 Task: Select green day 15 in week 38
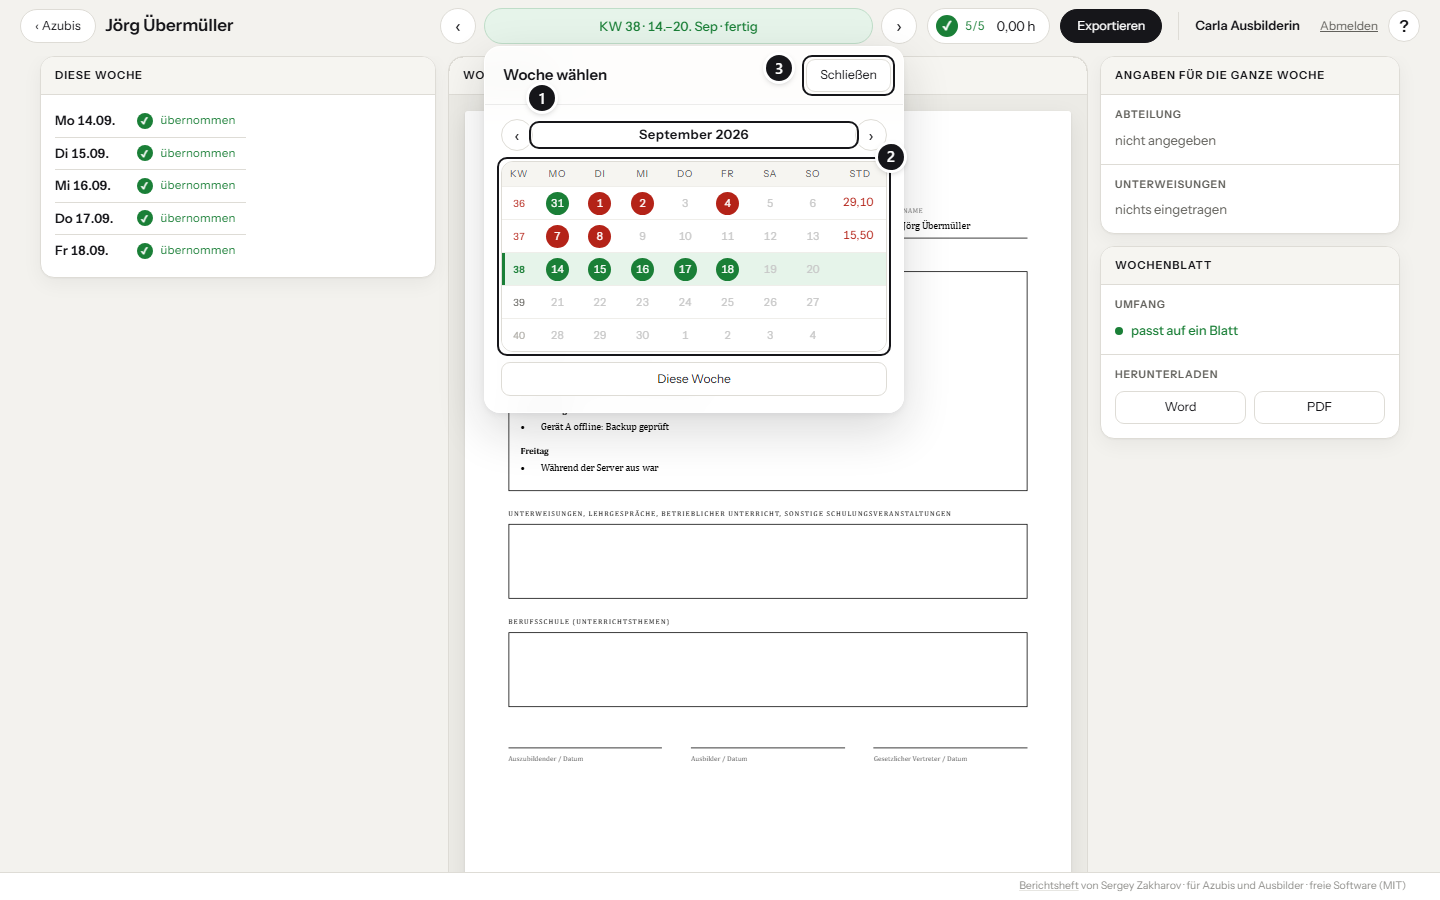[x=600, y=269]
